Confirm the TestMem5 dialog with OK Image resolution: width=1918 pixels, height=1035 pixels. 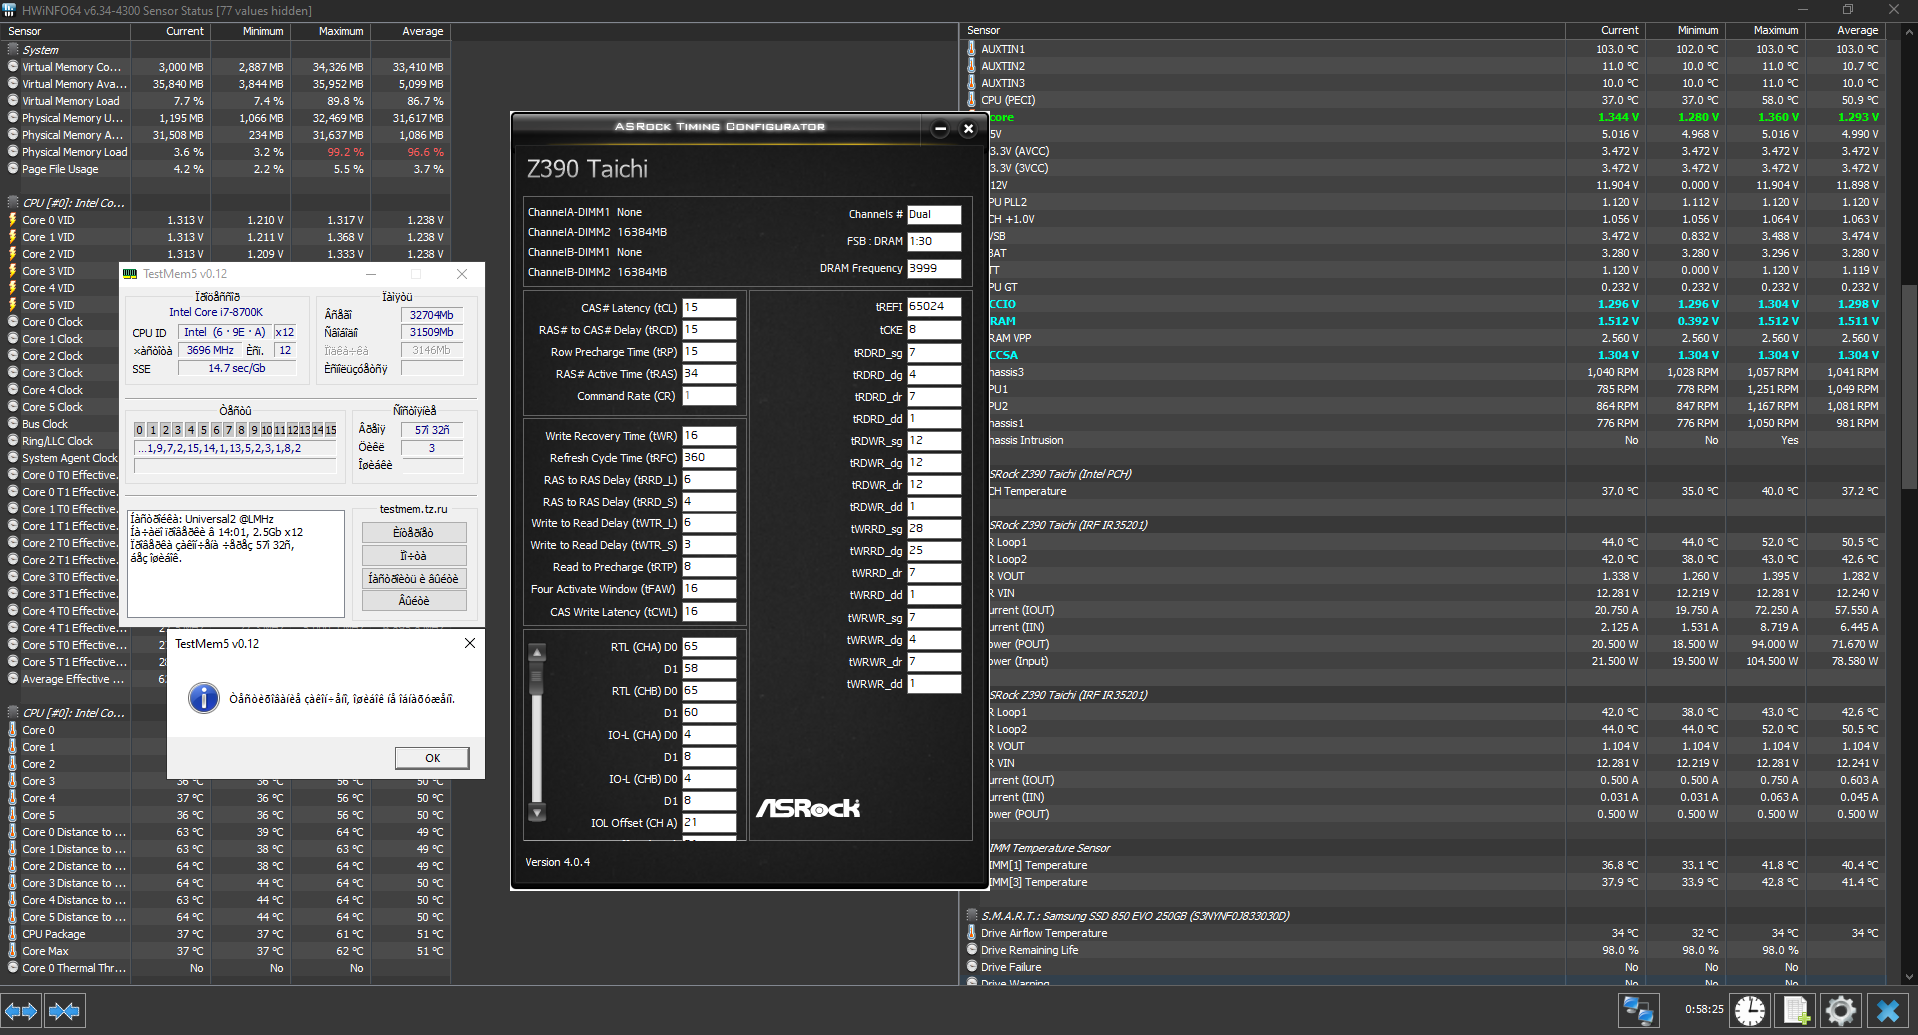coord(432,758)
